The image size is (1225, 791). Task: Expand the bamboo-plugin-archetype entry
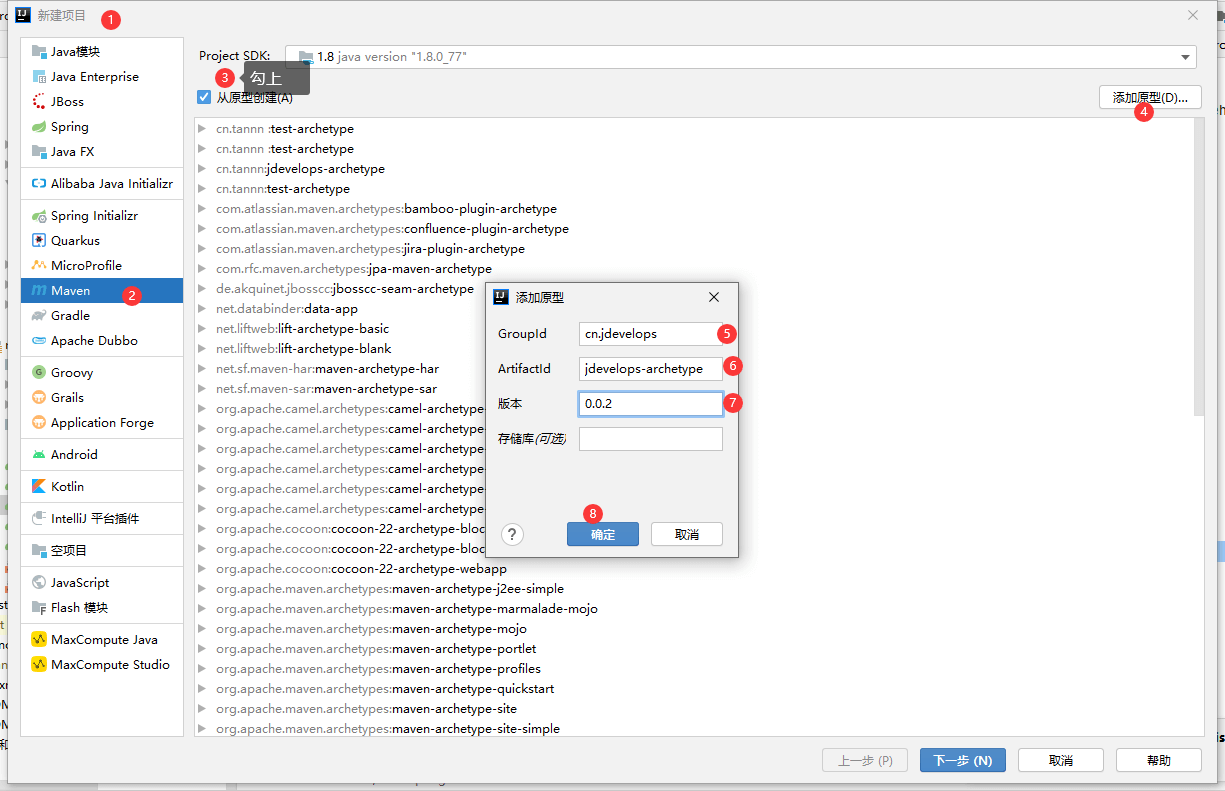[203, 209]
